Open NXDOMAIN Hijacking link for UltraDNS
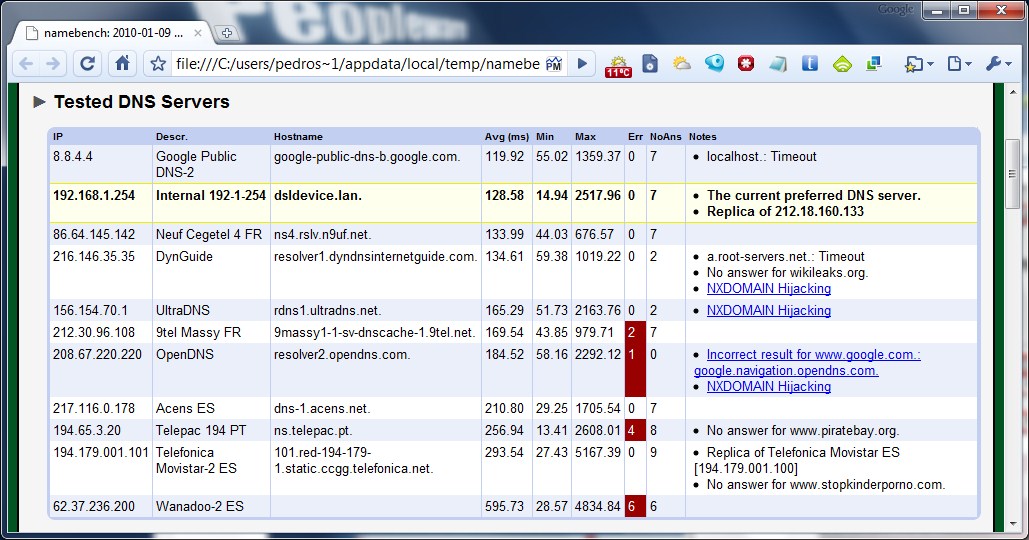The height and width of the screenshot is (540, 1029). [768, 310]
